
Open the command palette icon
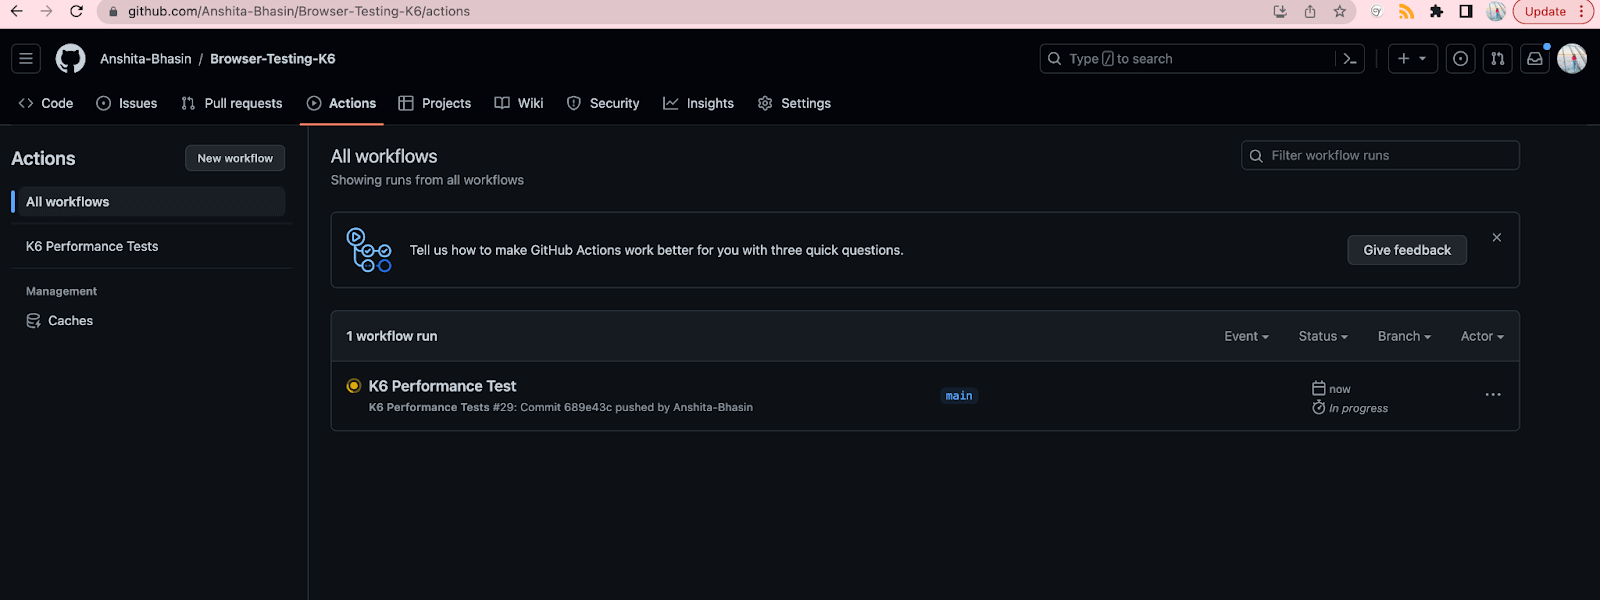point(1350,59)
